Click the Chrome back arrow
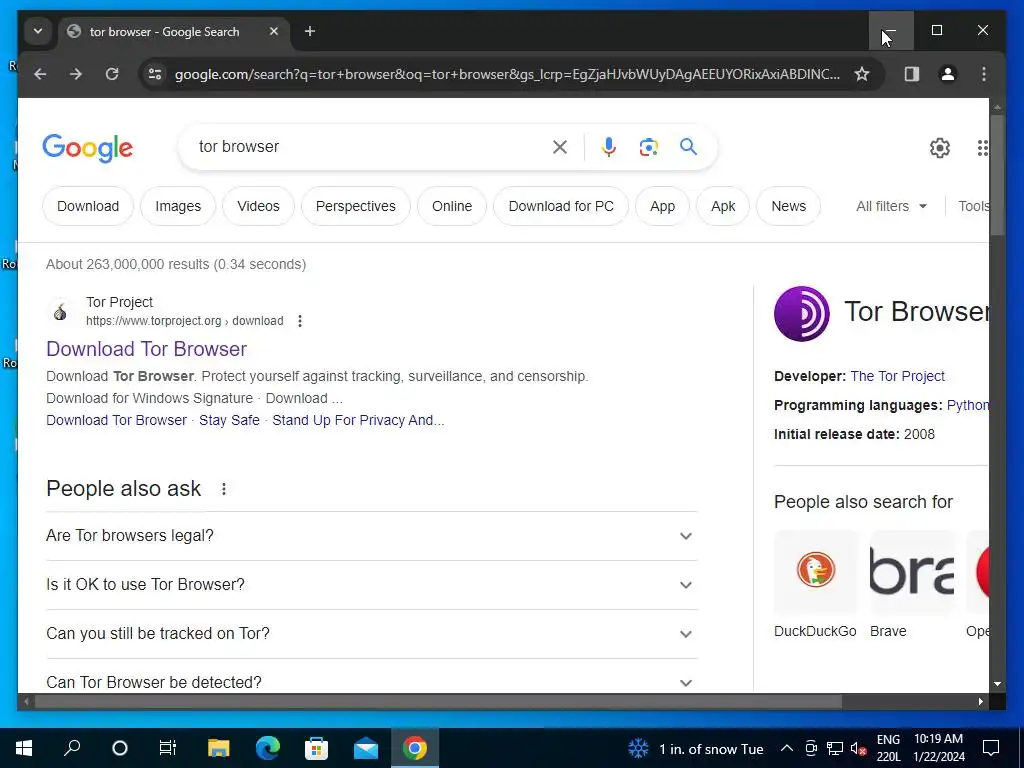 click(x=40, y=74)
